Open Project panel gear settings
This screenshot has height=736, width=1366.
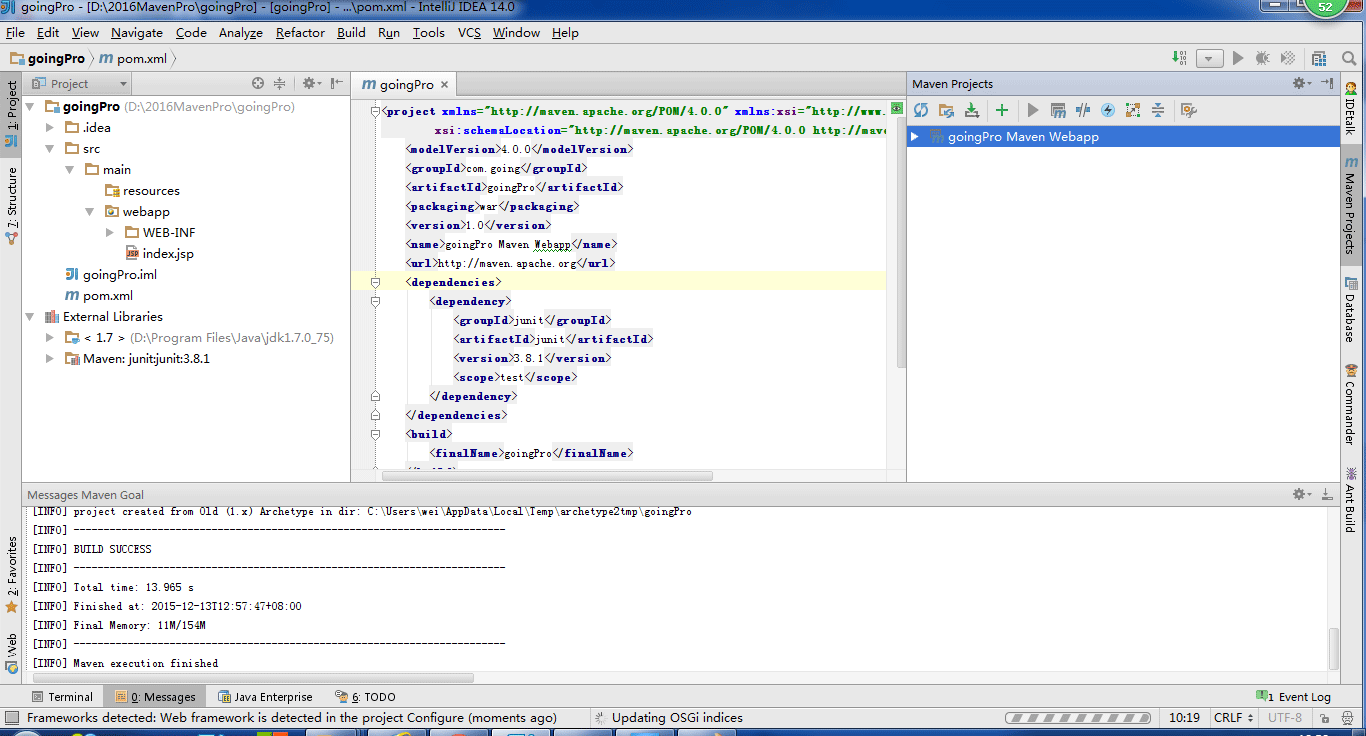(310, 83)
